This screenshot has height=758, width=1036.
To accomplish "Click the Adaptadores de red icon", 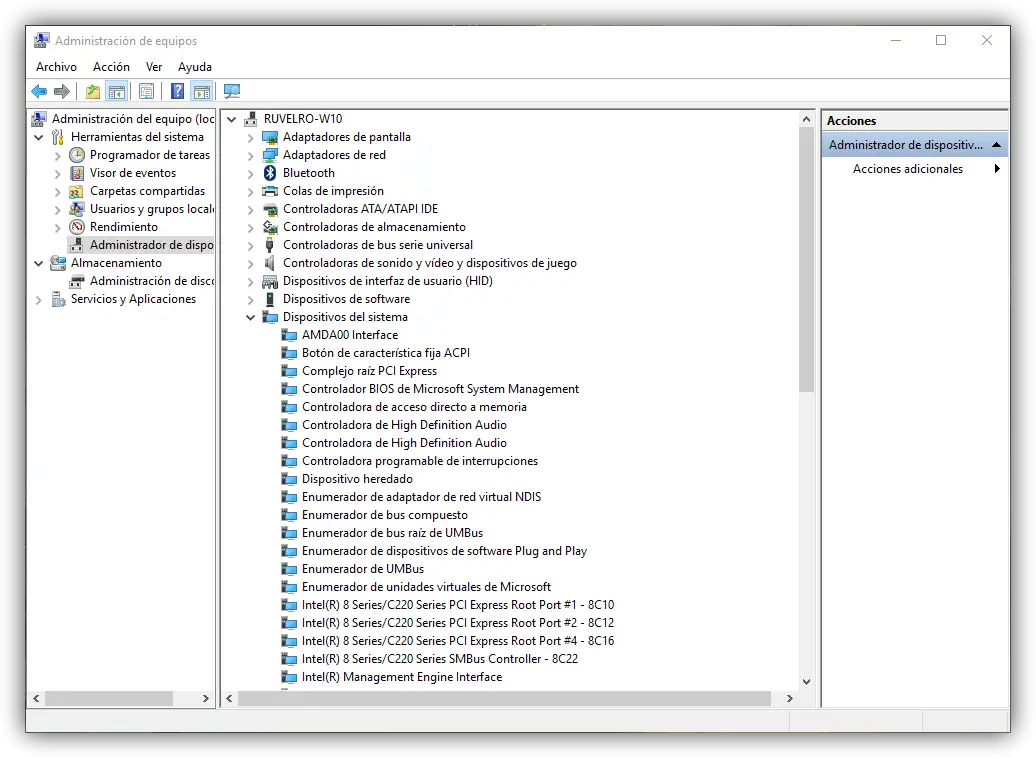I will (270, 155).
